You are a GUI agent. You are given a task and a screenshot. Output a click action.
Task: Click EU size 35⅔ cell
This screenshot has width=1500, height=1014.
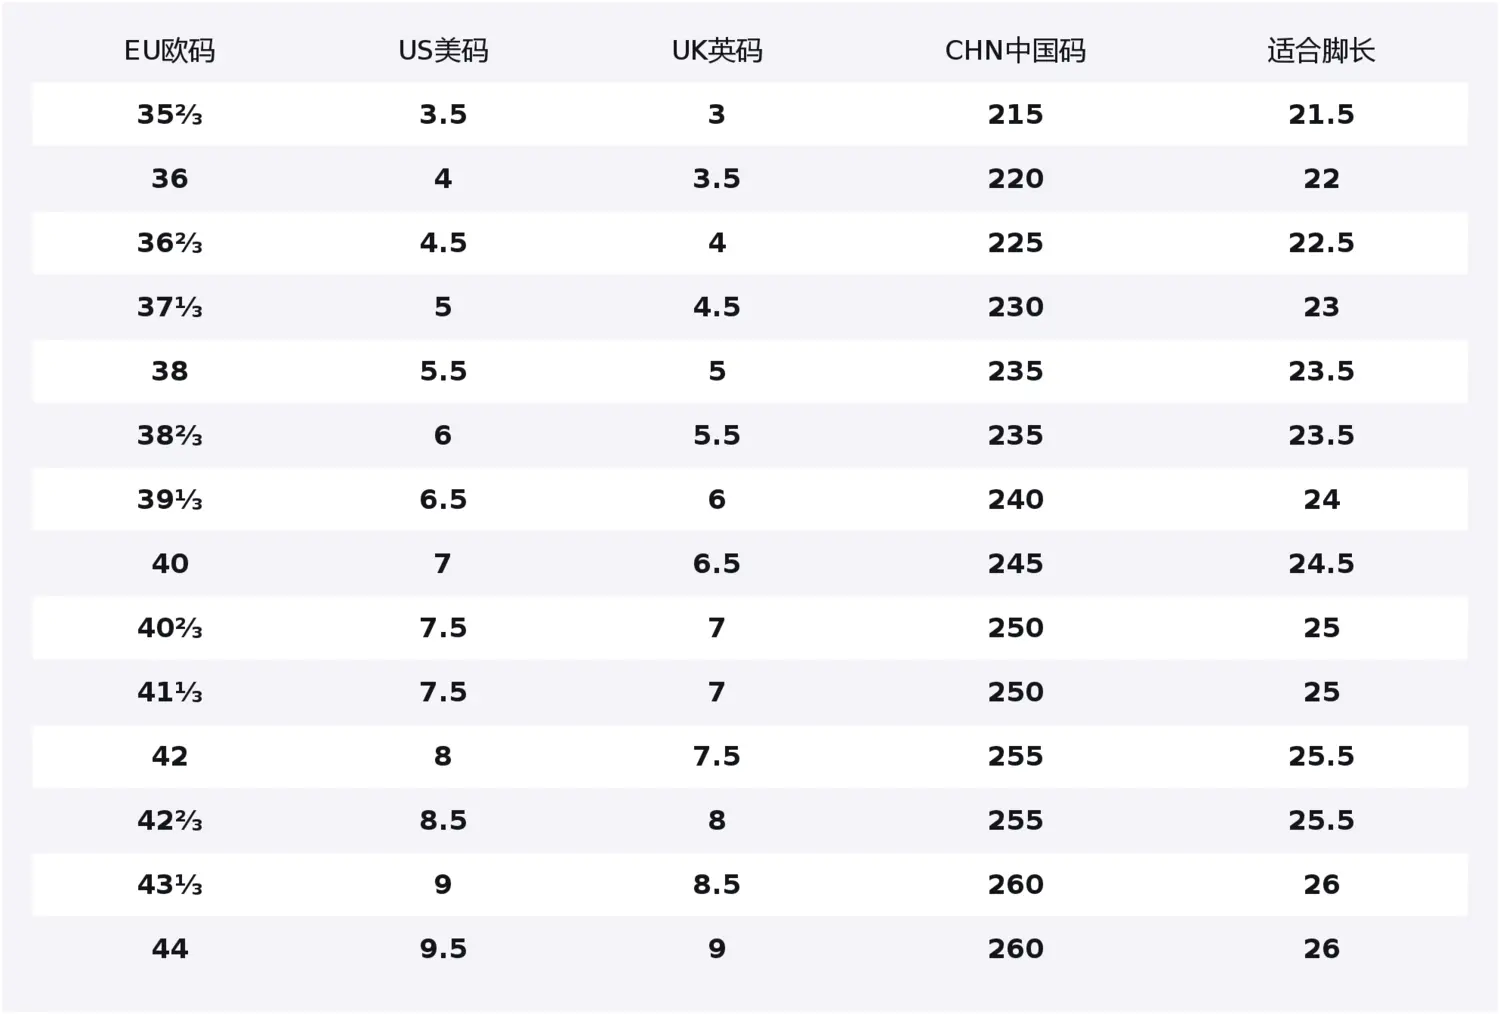tap(170, 115)
